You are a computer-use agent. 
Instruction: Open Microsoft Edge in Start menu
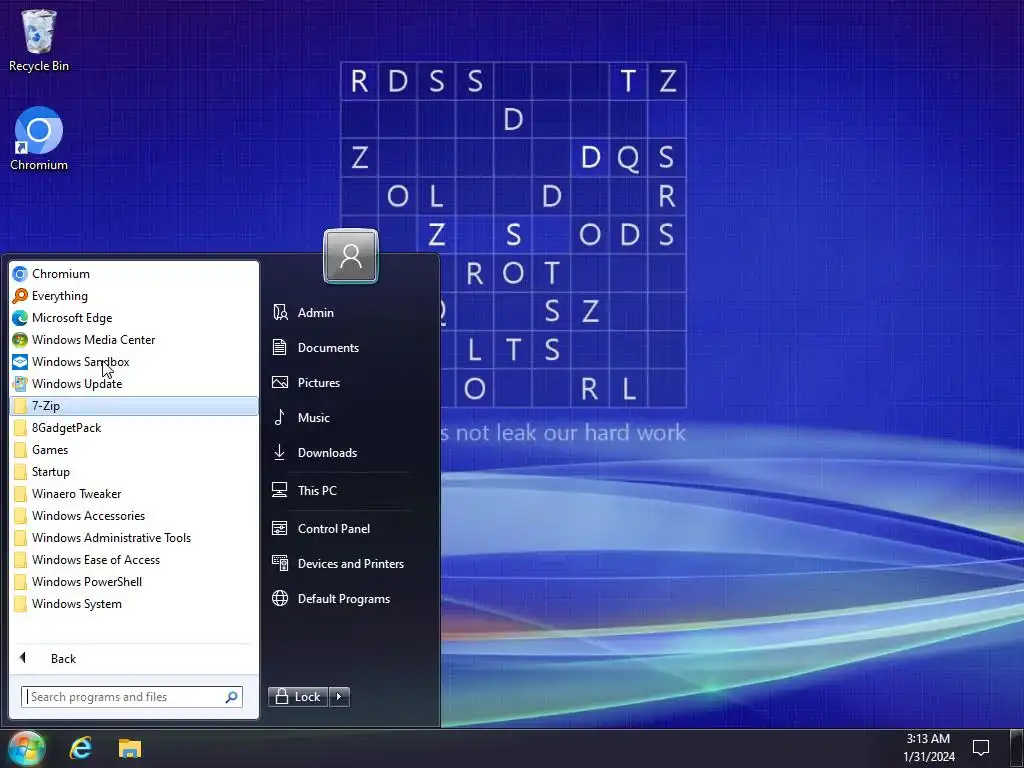point(134,318)
